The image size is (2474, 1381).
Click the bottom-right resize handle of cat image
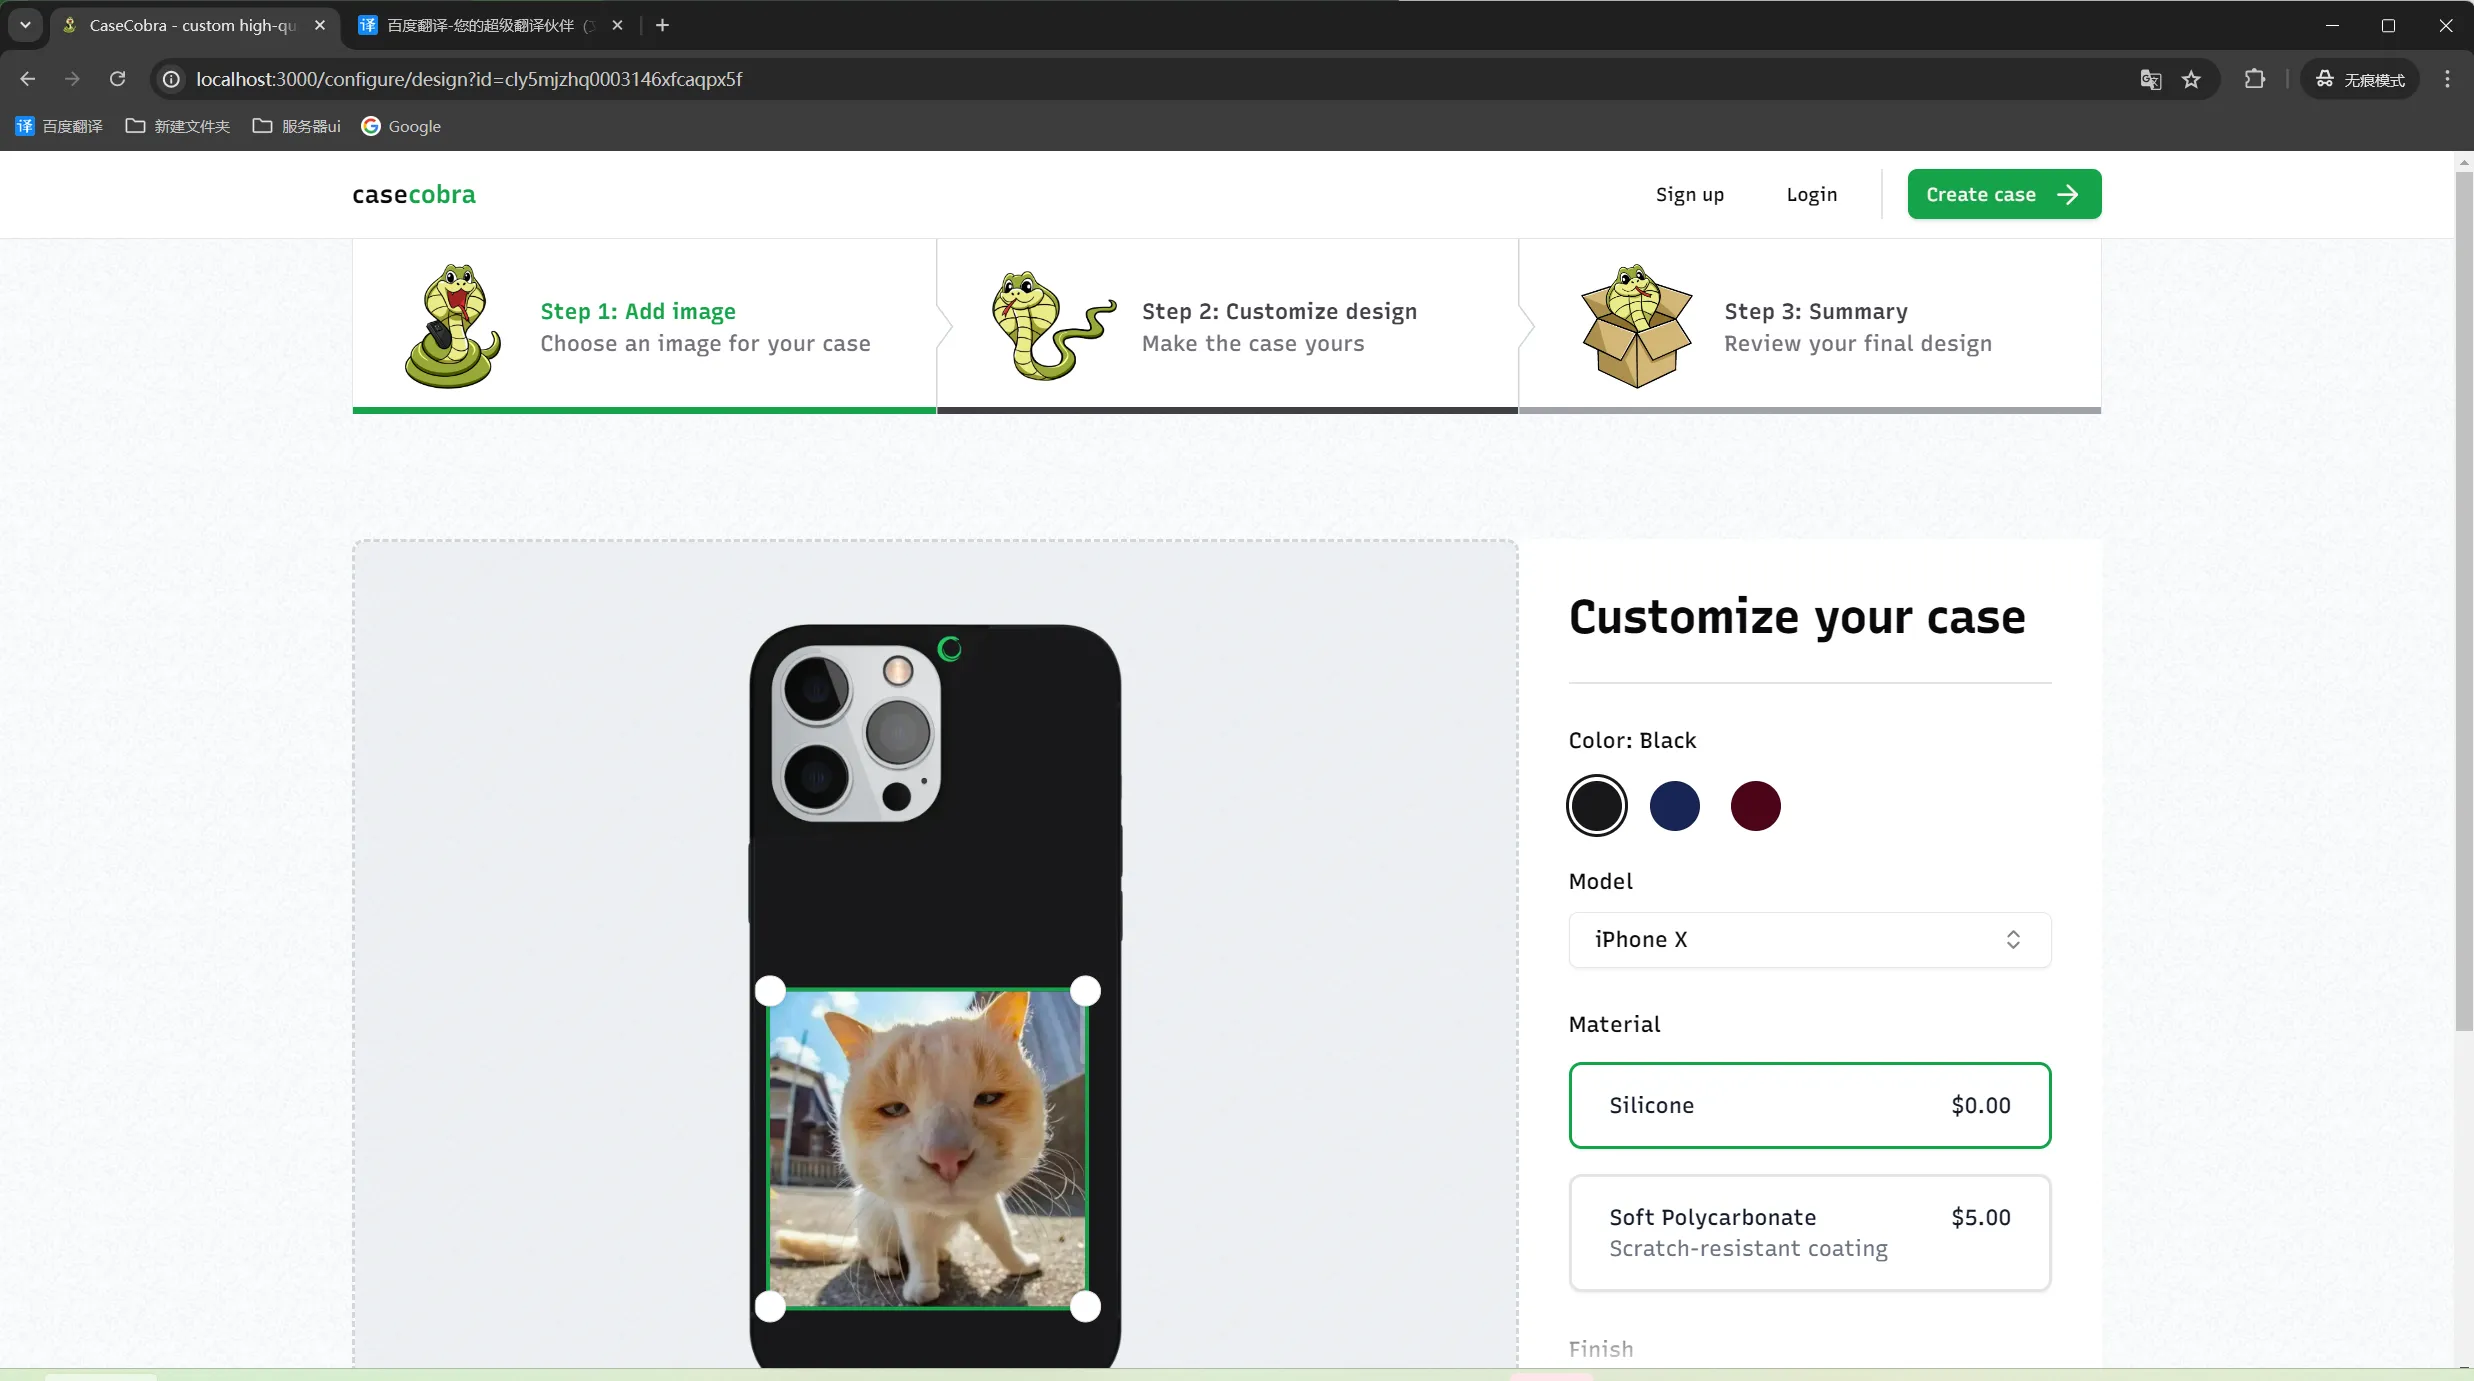[1085, 1306]
